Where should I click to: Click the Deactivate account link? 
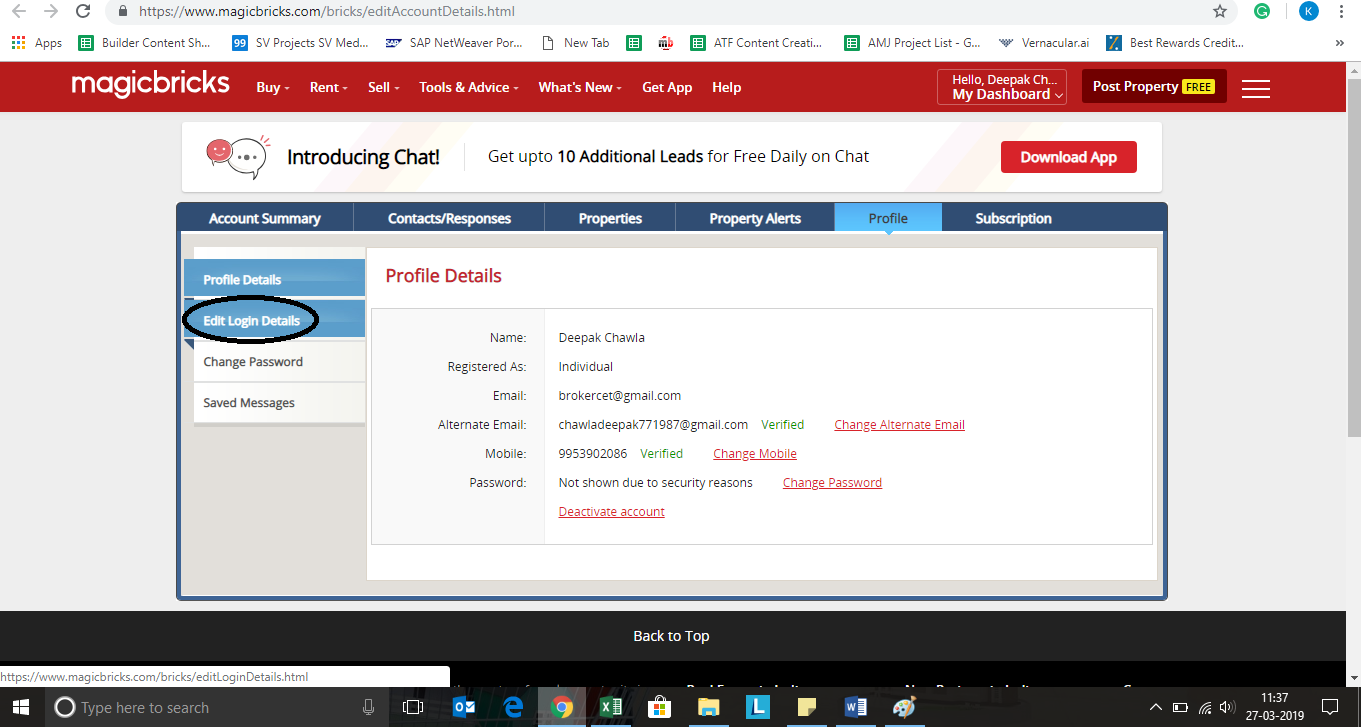[611, 512]
